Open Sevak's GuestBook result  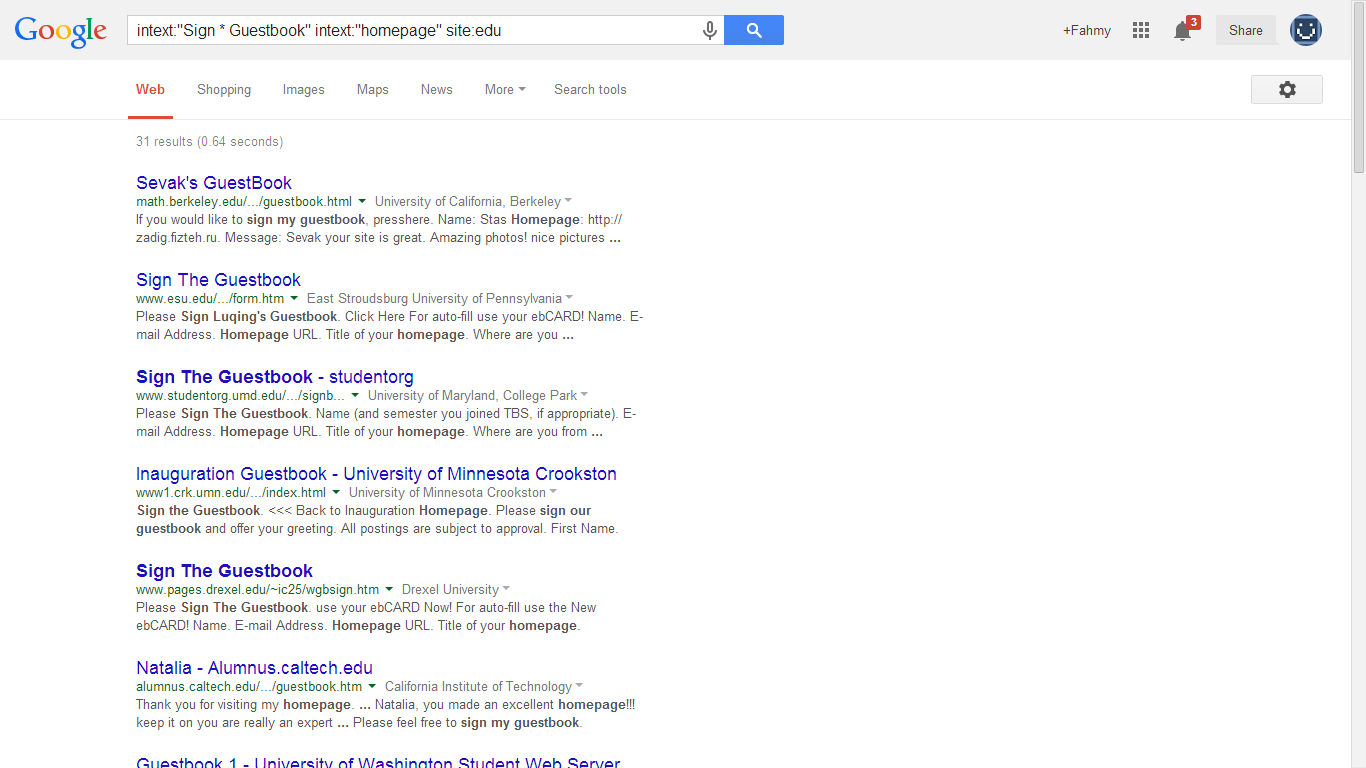click(x=214, y=182)
